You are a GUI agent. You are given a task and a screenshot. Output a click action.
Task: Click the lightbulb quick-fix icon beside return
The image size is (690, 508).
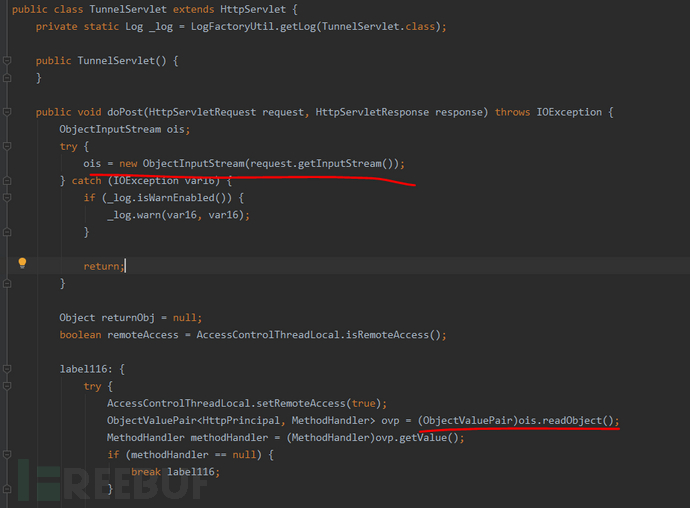[22, 263]
